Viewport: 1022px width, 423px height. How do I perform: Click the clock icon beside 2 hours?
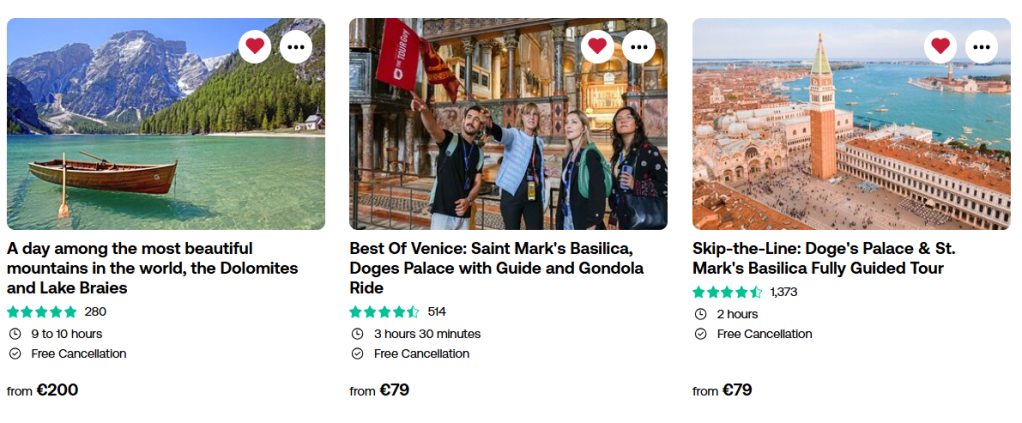(x=700, y=314)
